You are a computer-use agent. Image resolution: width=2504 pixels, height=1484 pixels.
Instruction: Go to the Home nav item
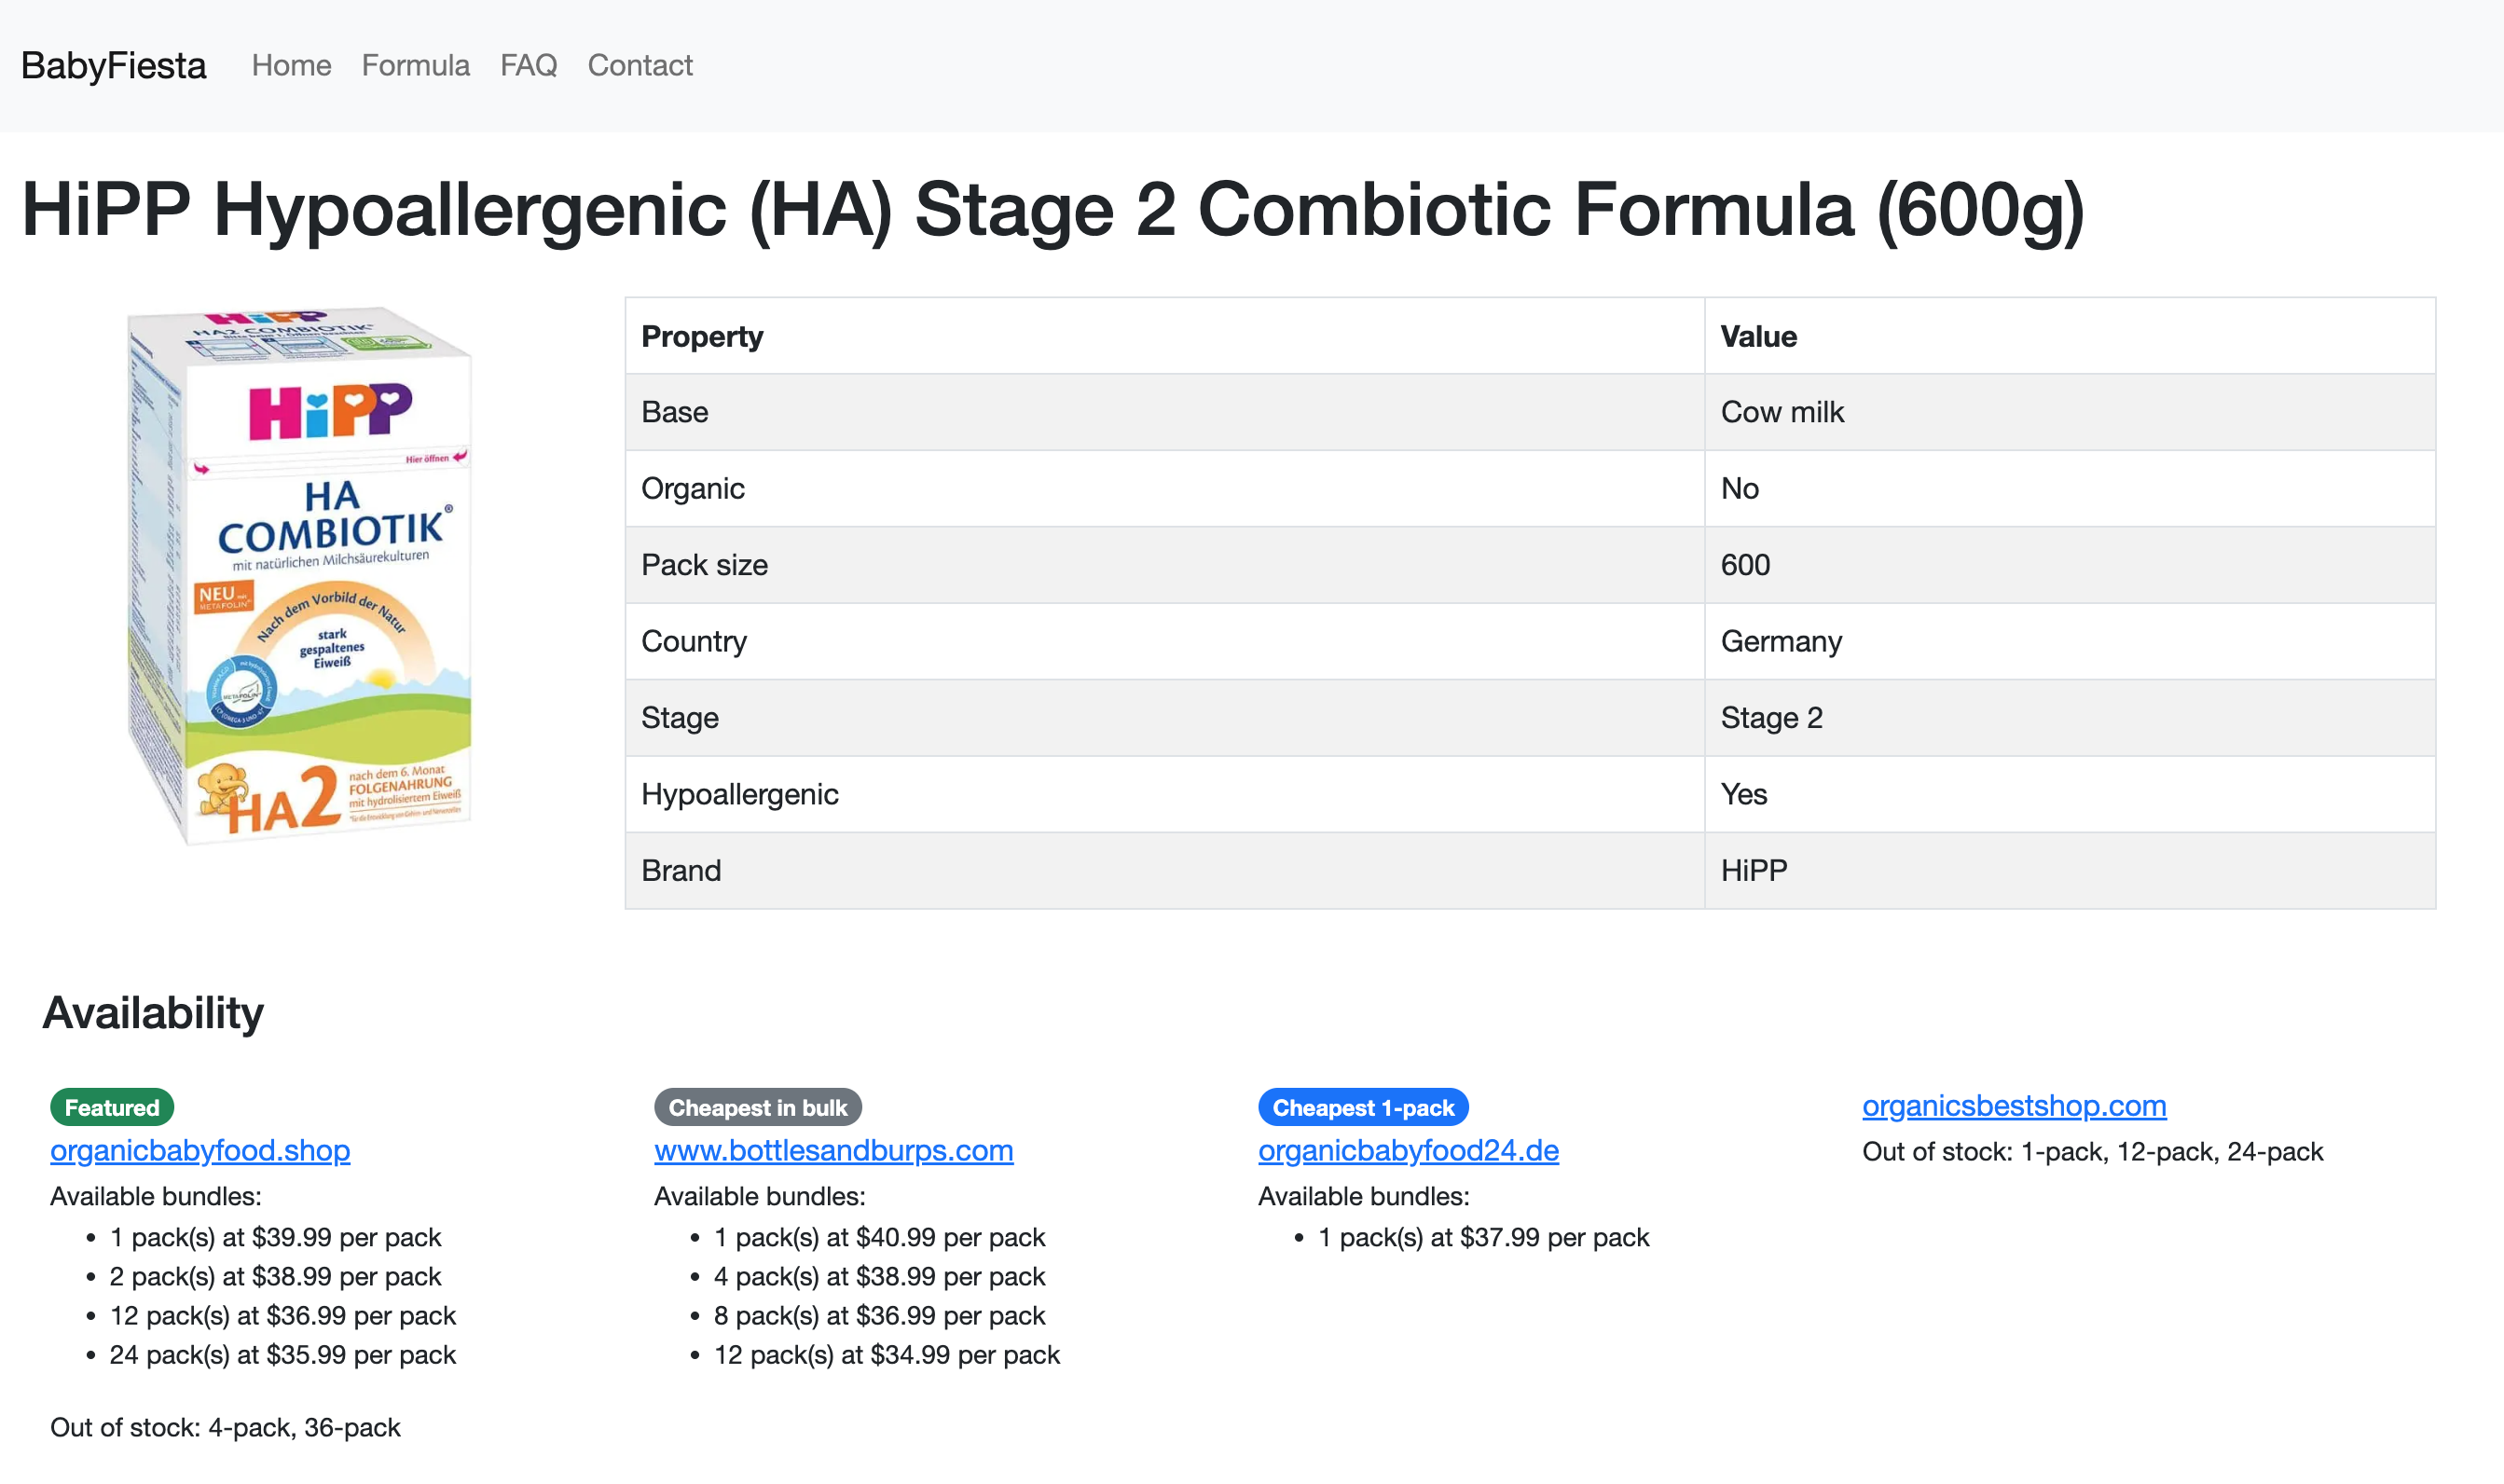coord(291,66)
